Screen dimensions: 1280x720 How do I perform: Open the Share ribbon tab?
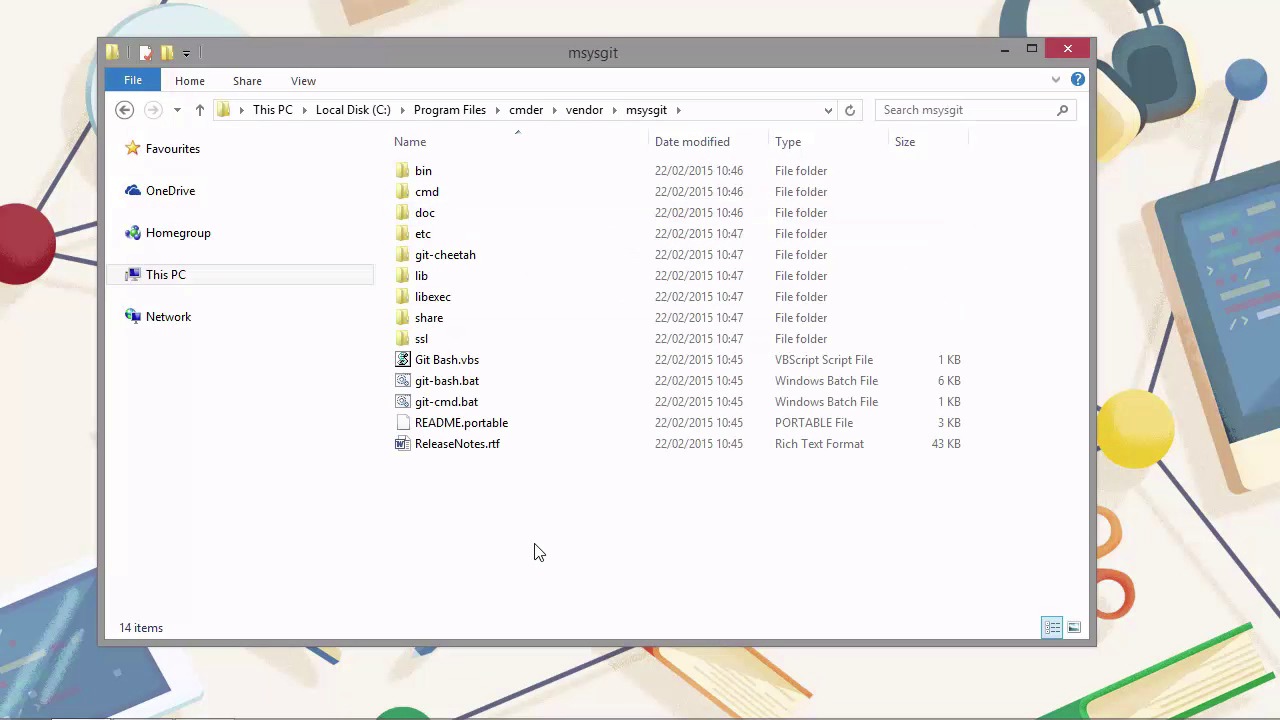pyautogui.click(x=247, y=81)
